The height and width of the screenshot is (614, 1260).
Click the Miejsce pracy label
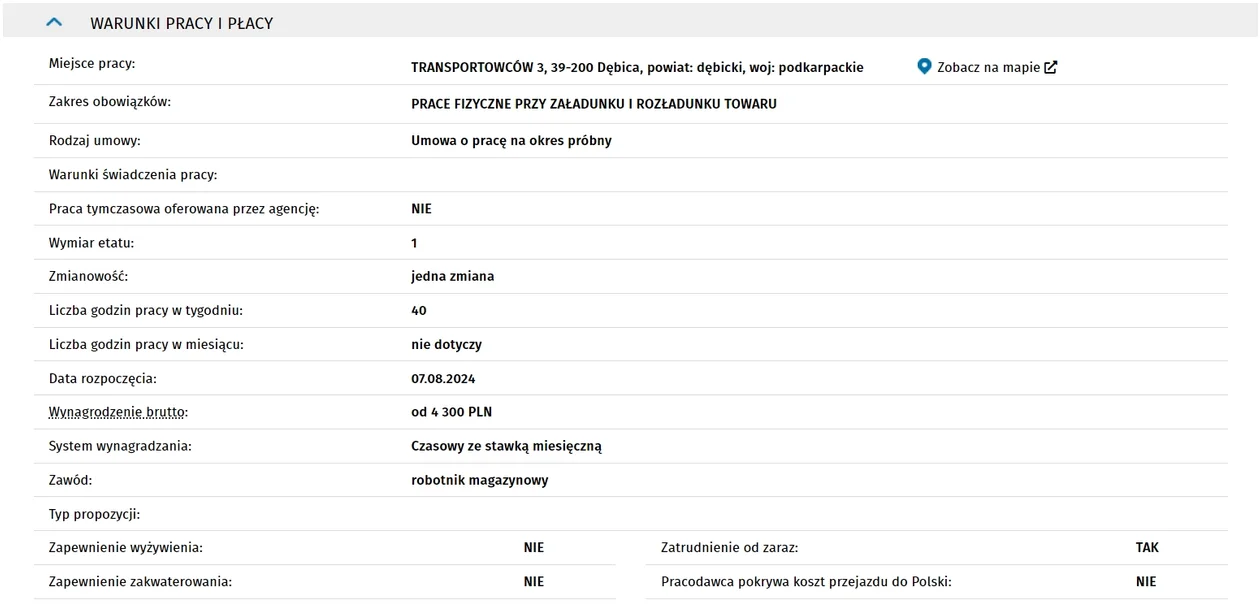coord(92,64)
